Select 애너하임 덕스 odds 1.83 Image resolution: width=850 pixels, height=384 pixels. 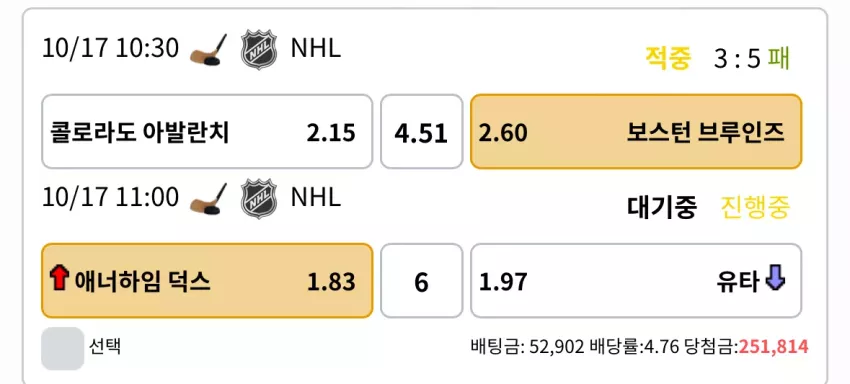point(207,280)
